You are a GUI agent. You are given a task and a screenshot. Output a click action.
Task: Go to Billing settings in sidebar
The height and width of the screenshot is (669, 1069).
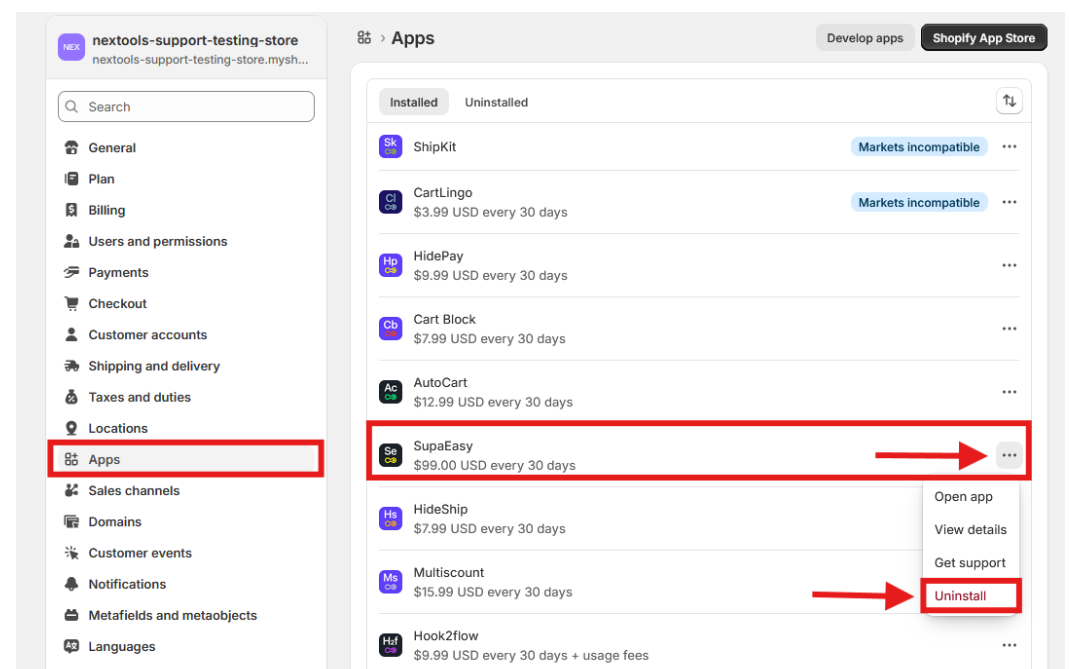point(107,210)
